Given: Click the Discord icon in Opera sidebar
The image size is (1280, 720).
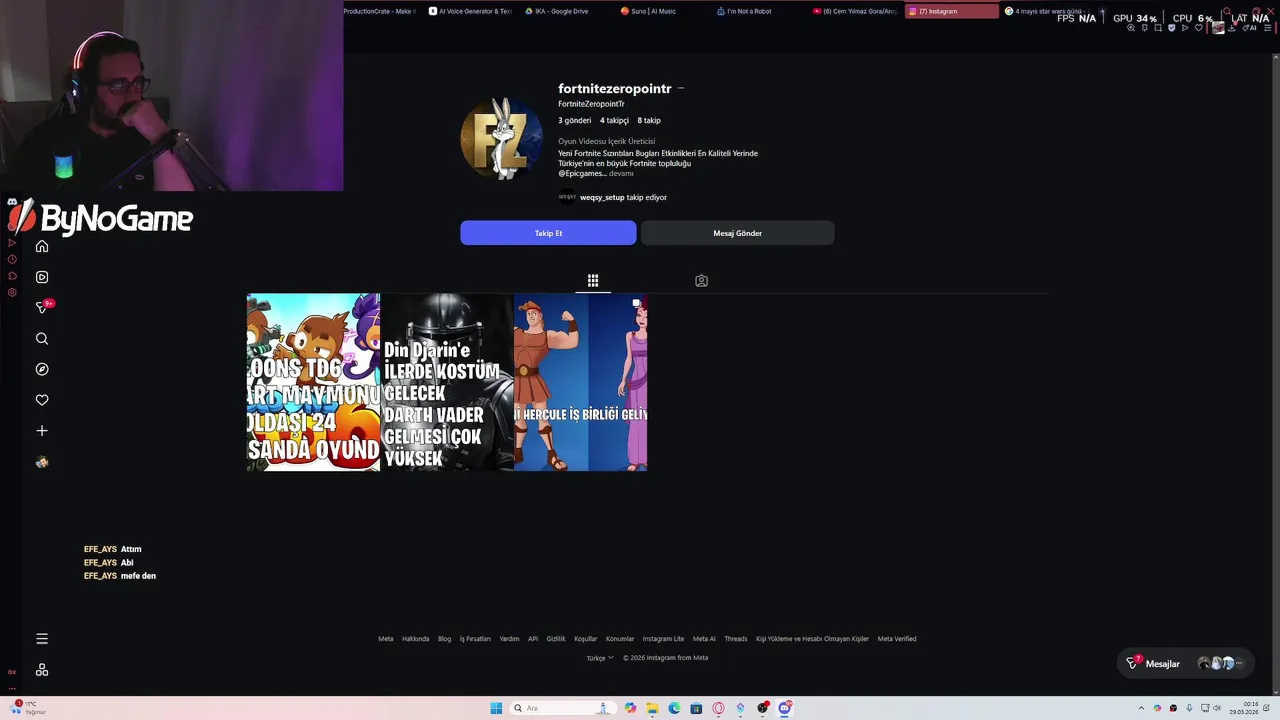Looking at the screenshot, I should [x=12, y=203].
